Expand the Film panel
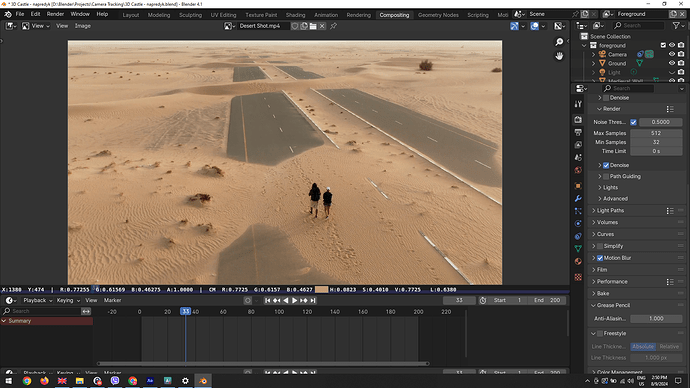Image resolution: width=690 pixels, height=388 pixels. pyautogui.click(x=602, y=270)
